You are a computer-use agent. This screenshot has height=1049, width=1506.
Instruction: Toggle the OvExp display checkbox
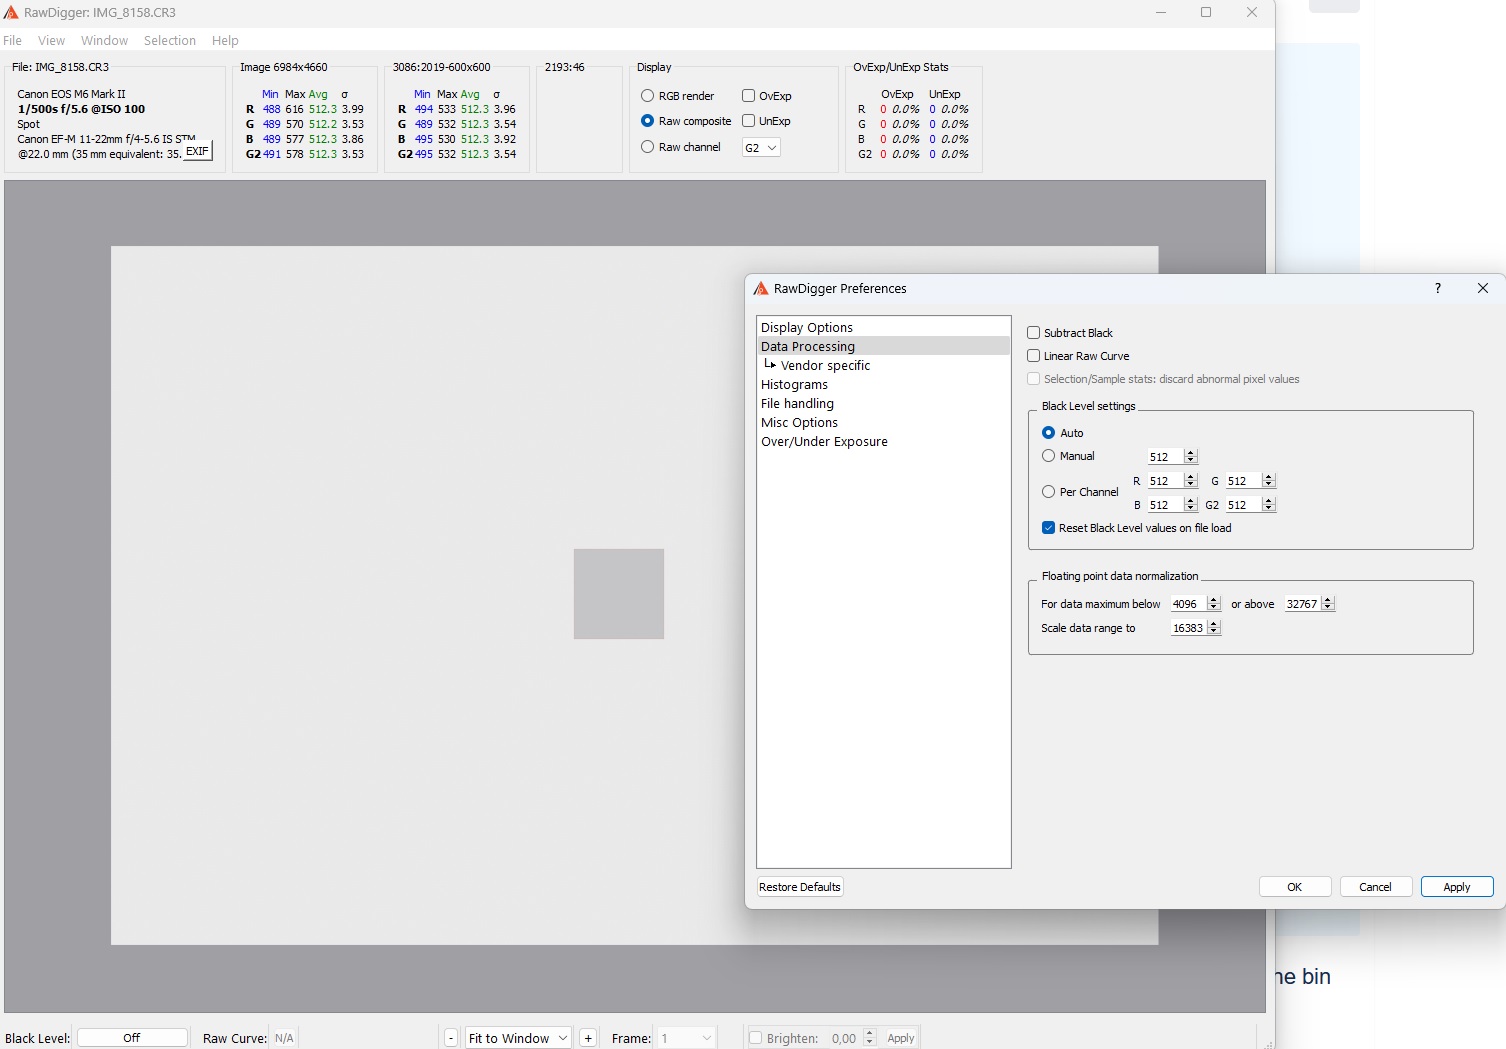[748, 96]
